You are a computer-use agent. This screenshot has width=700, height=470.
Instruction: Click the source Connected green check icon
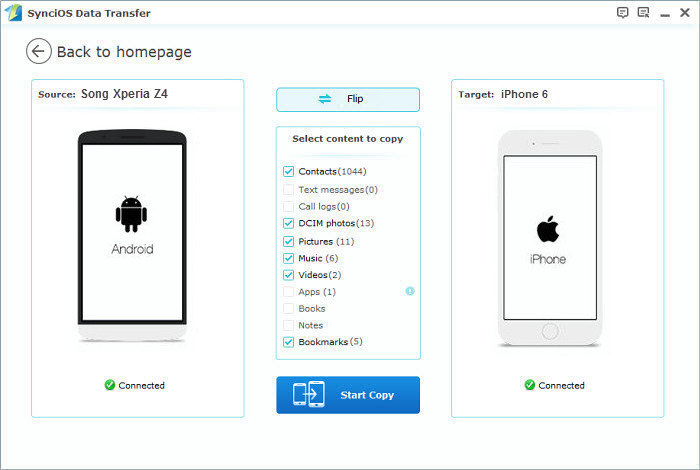point(110,385)
